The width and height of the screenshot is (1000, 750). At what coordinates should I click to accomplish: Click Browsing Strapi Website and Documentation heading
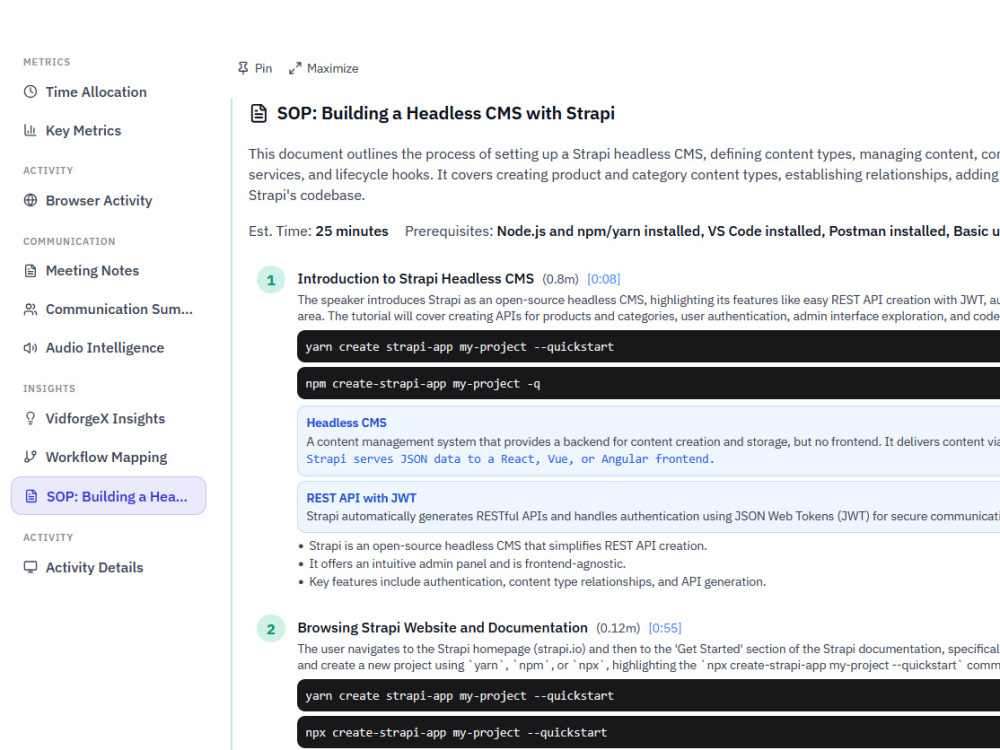coord(442,628)
